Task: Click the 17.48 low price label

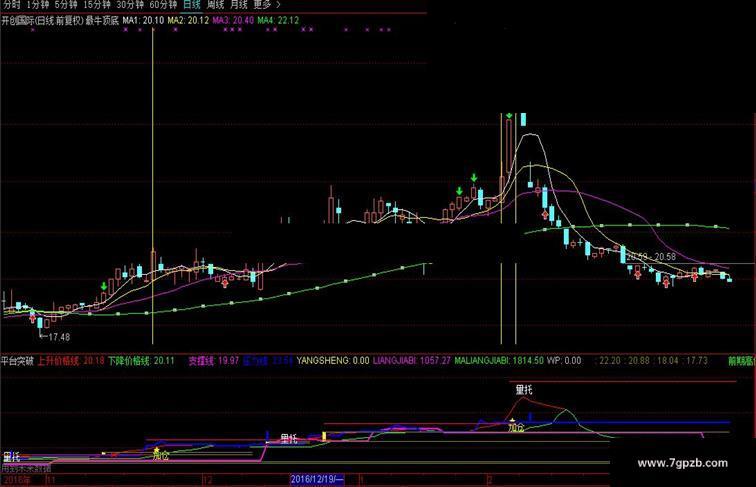Action: [59, 337]
